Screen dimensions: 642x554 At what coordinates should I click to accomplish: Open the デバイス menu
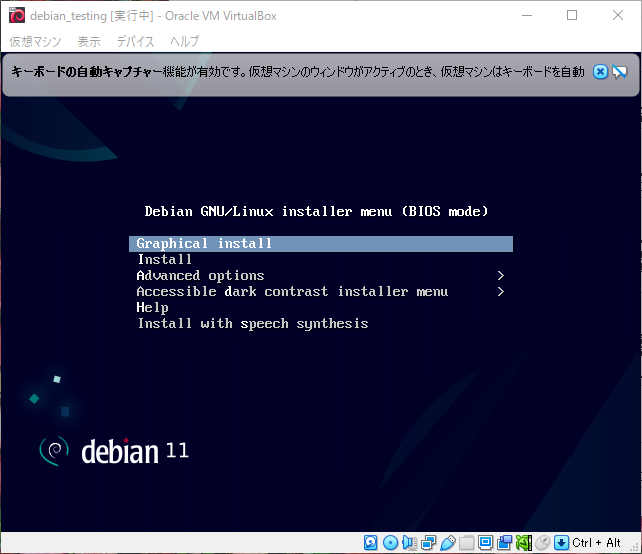136,41
